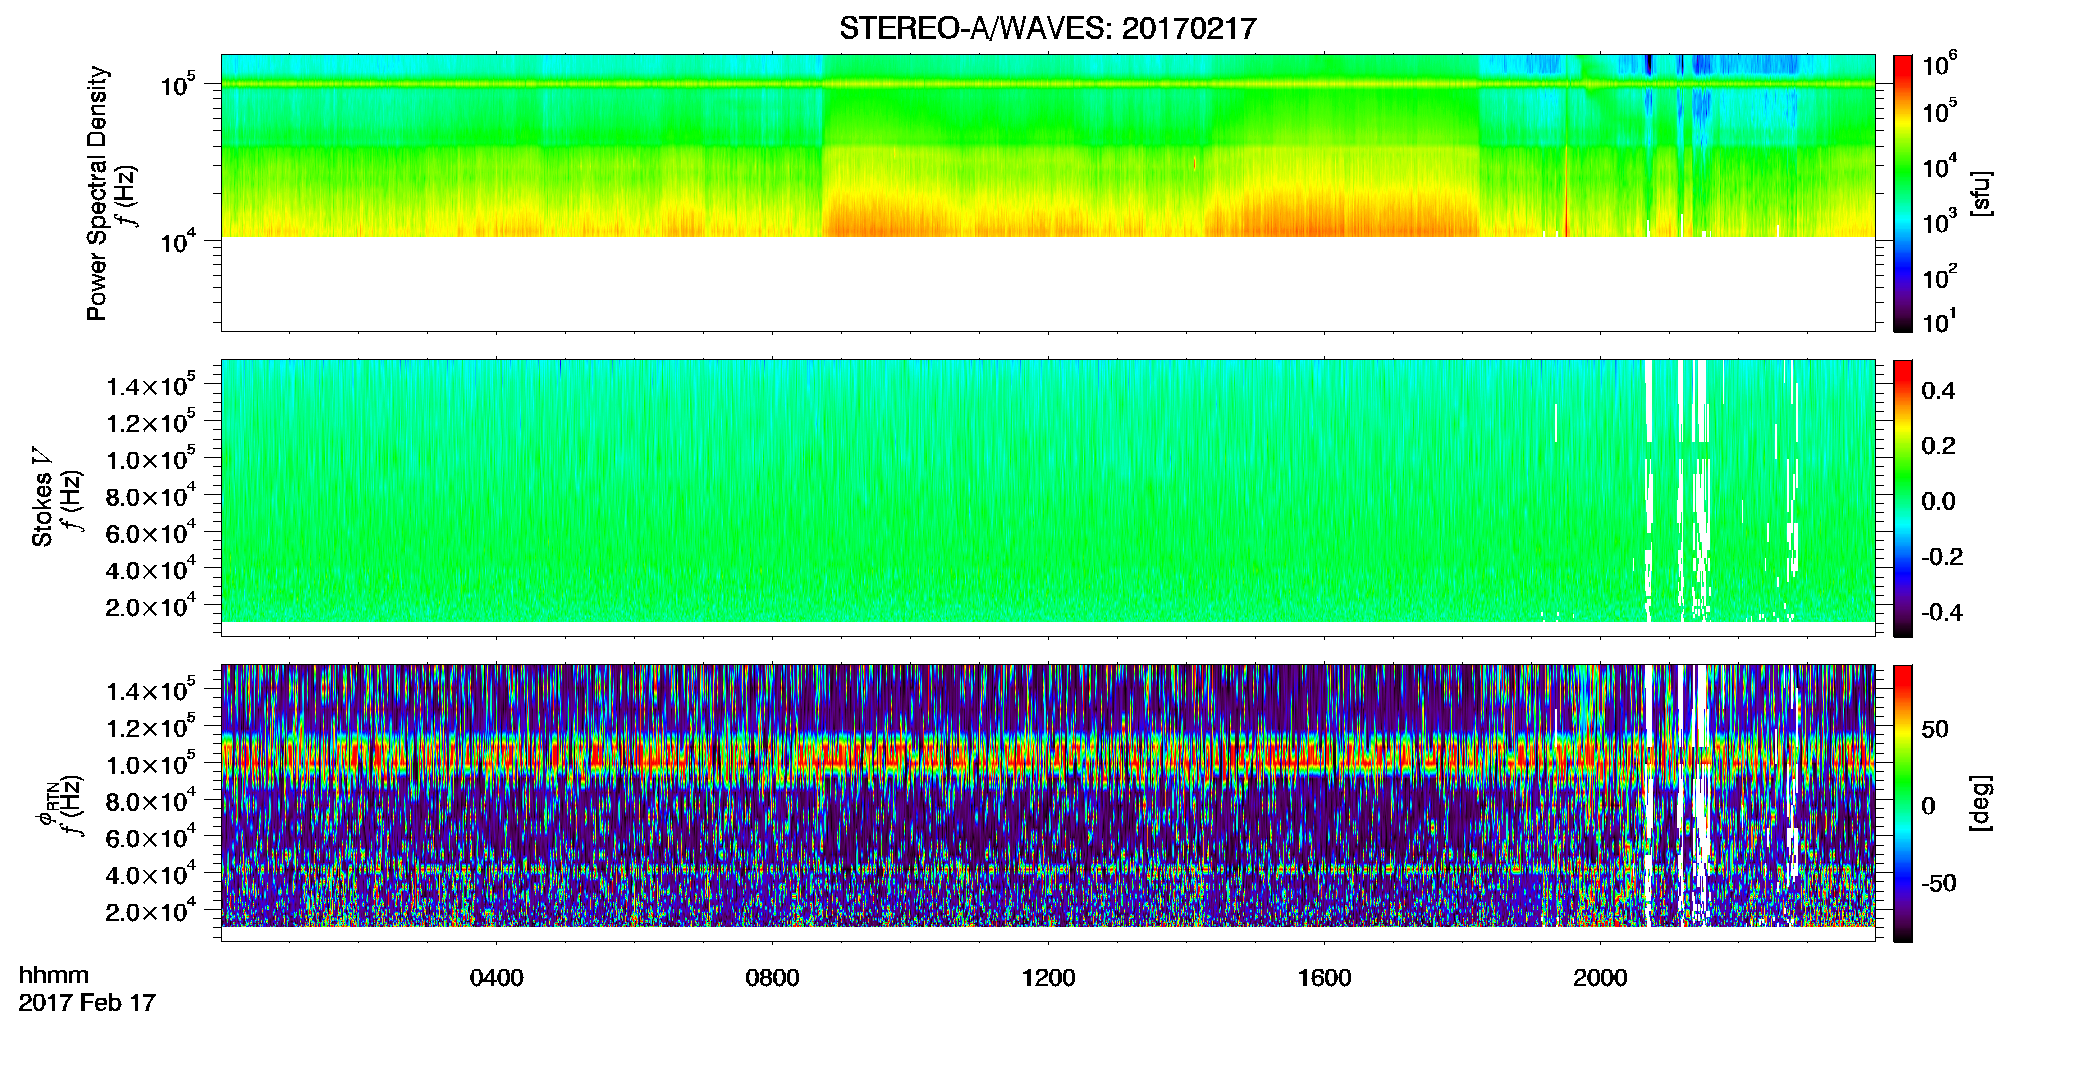This screenshot has width=2096, height=1080.
Task: Click the Power Spectral Density color bar
Action: [x=1903, y=193]
